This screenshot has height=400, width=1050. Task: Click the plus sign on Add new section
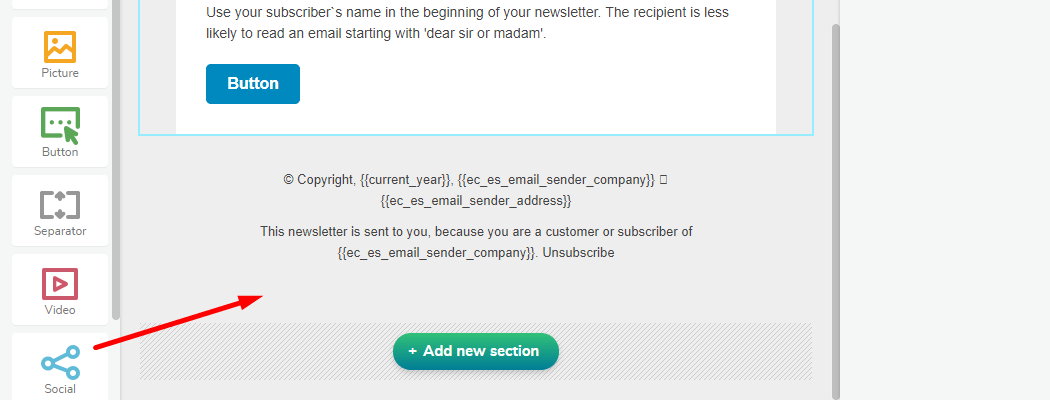[413, 351]
